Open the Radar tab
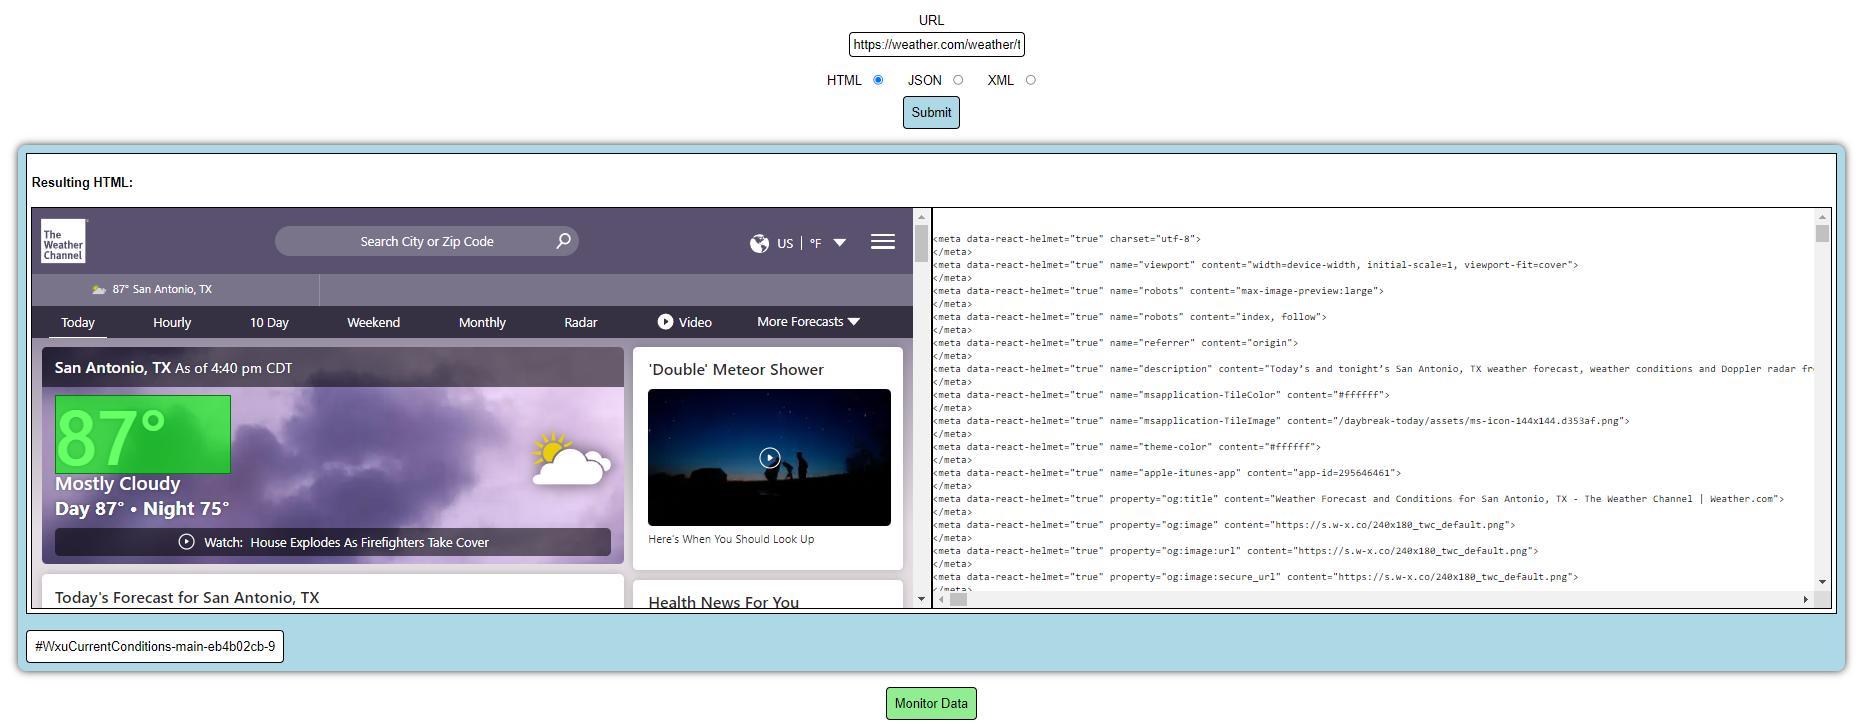 click(x=580, y=323)
